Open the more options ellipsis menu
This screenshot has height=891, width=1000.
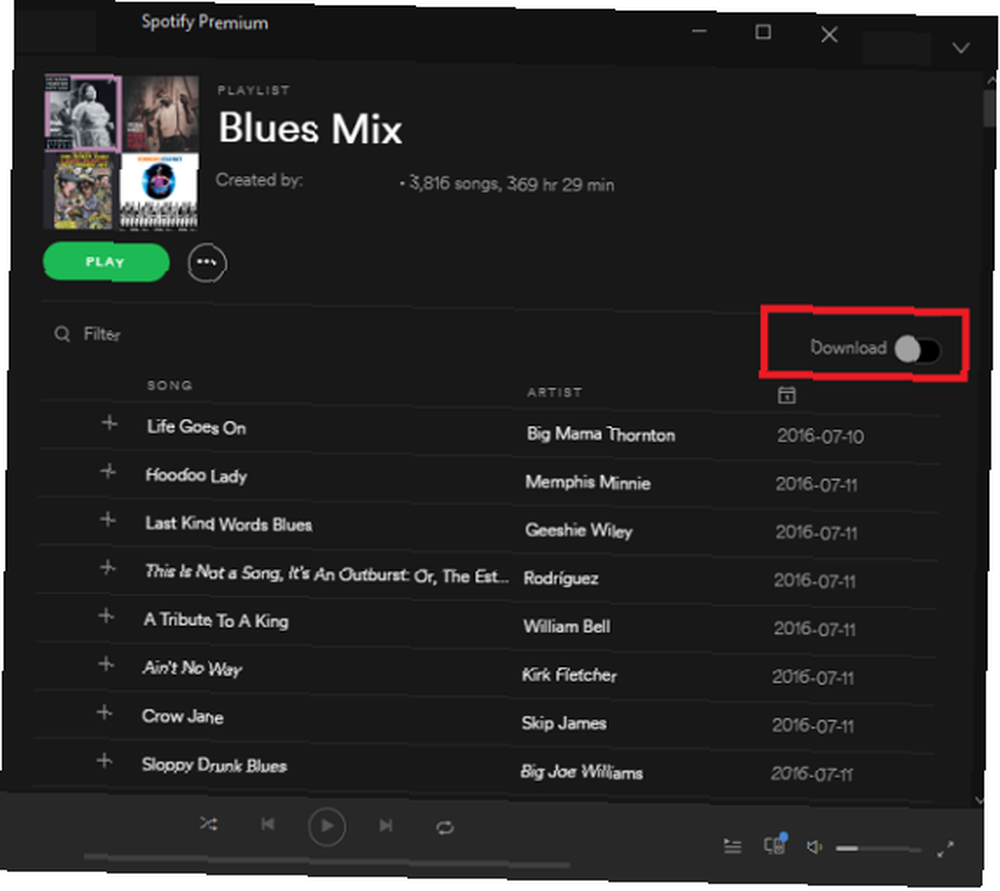point(207,263)
